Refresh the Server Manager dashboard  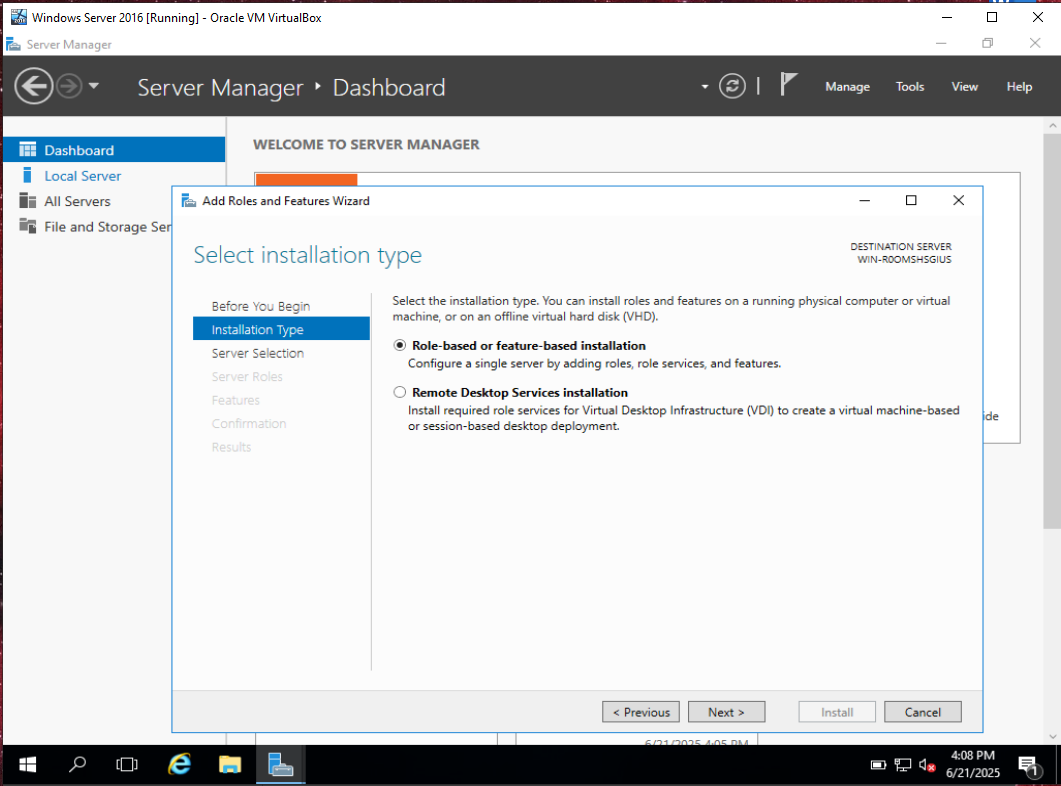732,87
